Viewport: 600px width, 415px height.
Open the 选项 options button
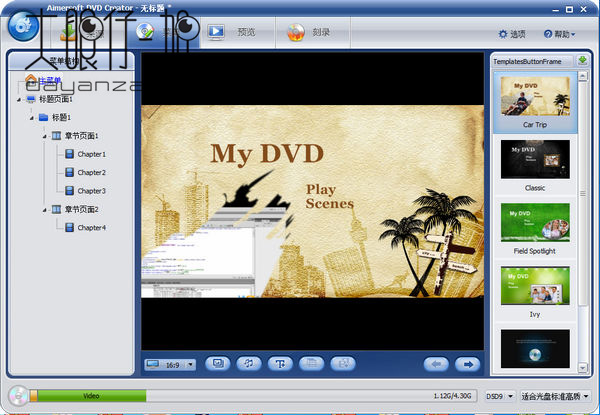(511, 34)
